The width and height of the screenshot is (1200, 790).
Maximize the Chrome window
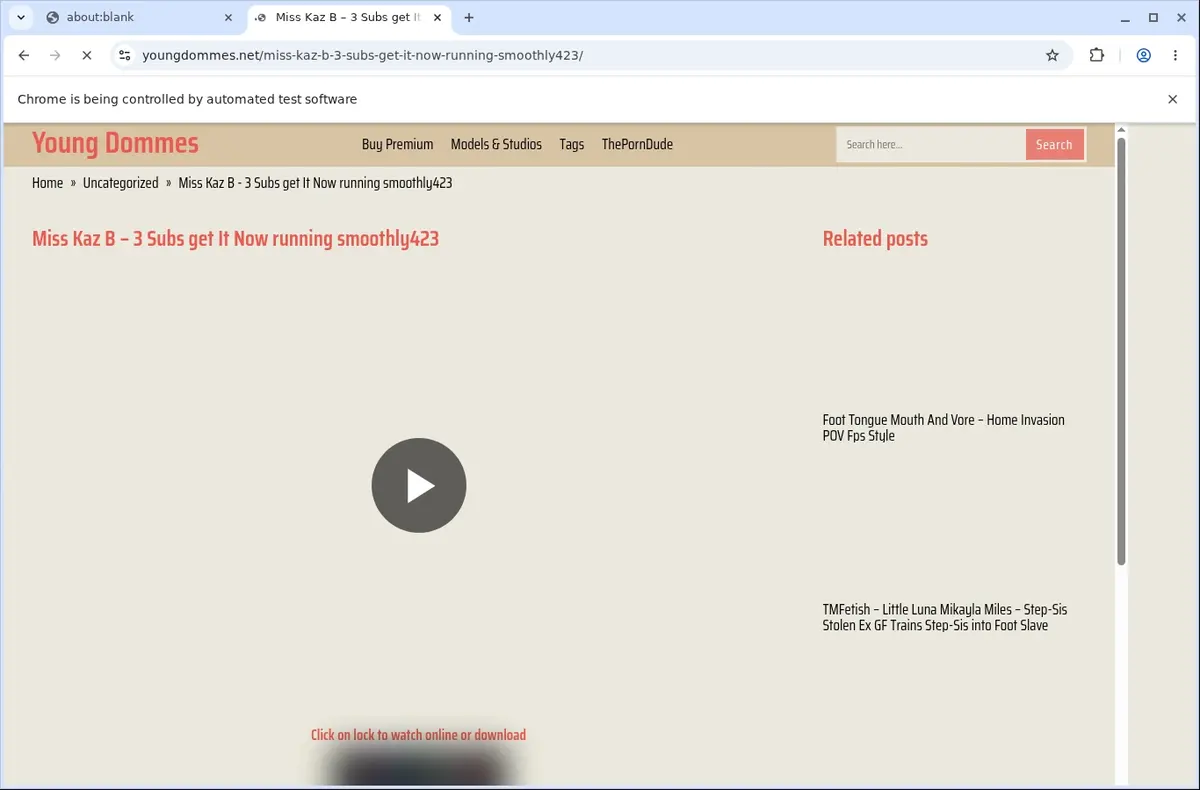[x=1153, y=17]
